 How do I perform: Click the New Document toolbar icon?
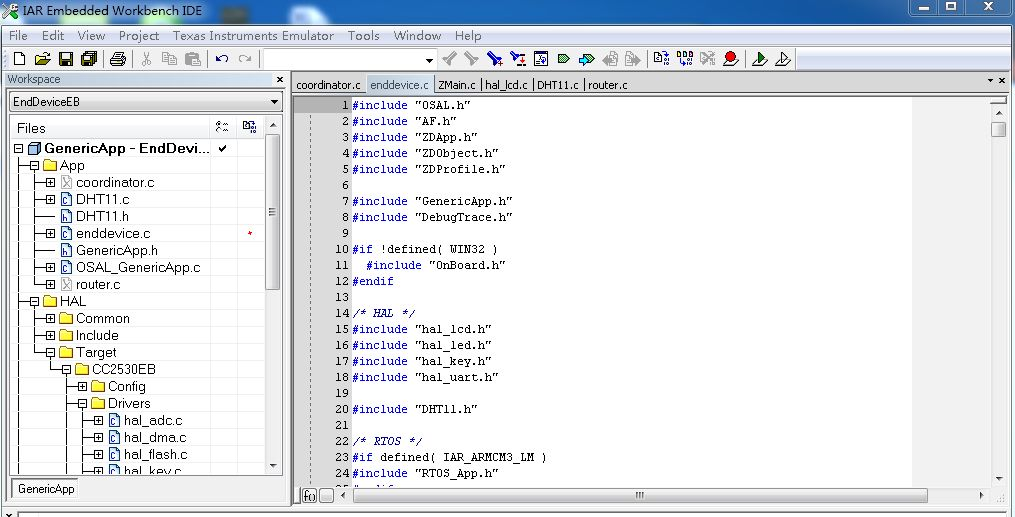tap(18, 59)
